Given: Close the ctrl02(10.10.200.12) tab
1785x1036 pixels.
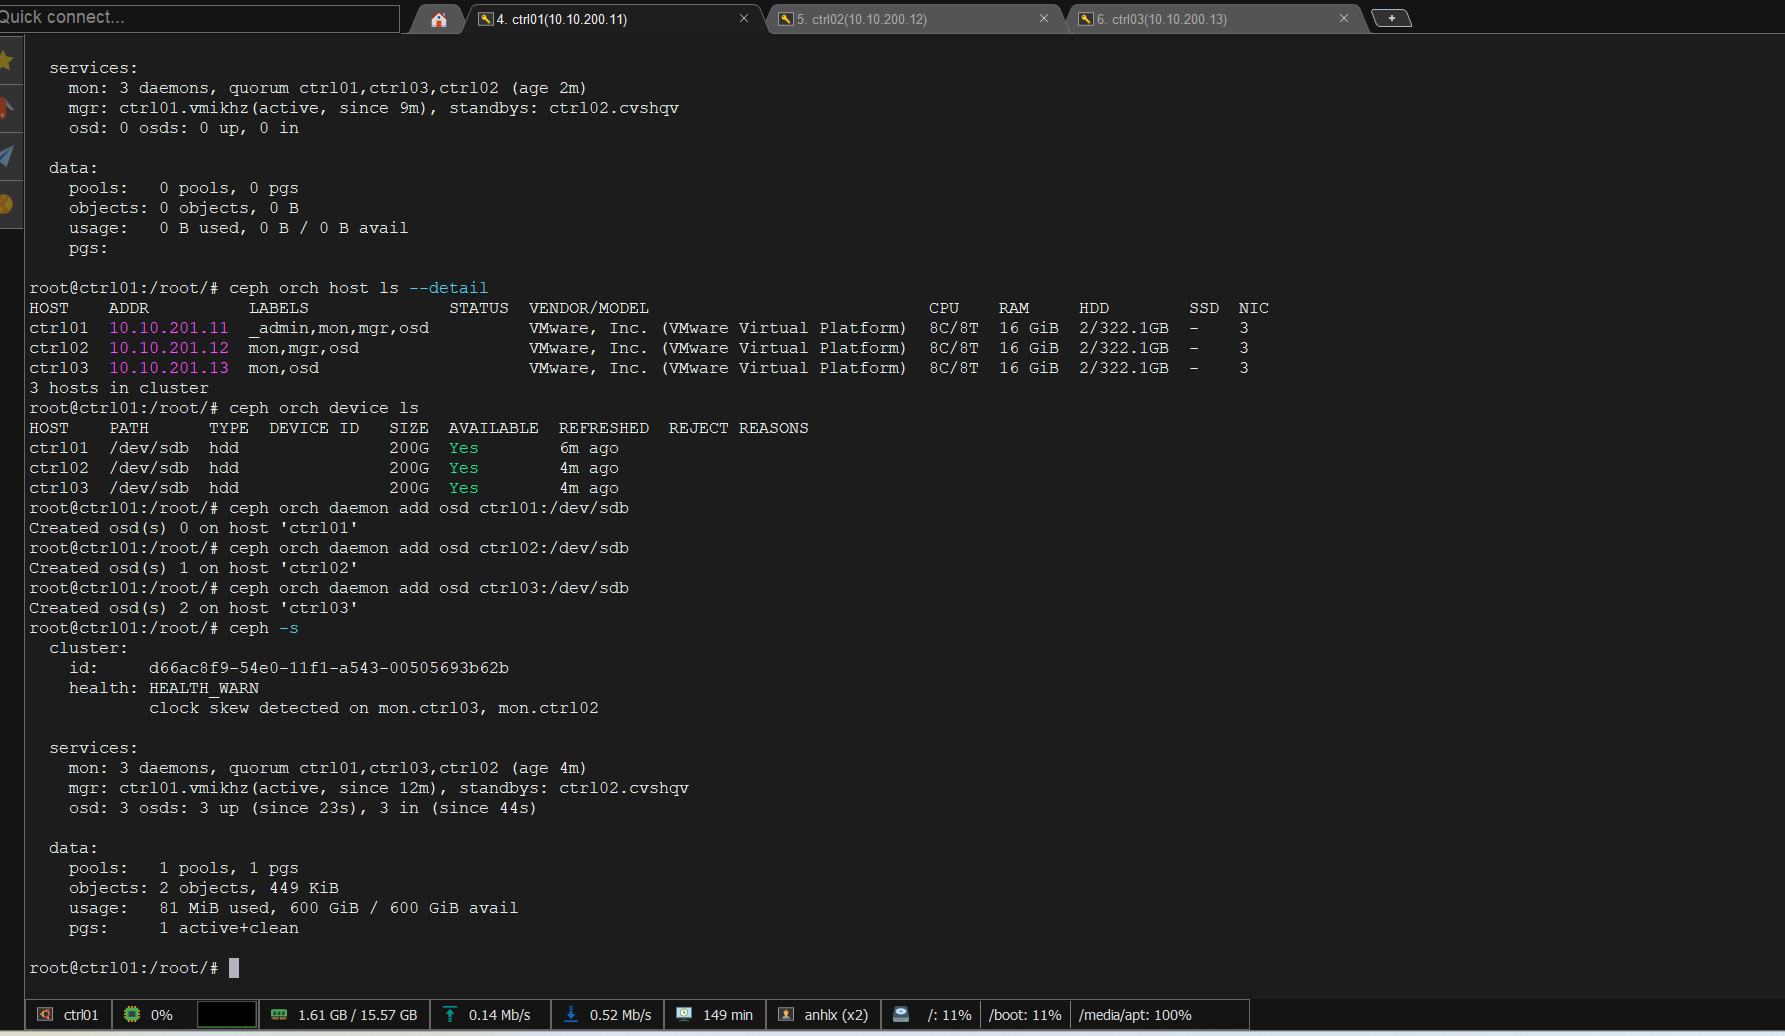Looking at the screenshot, I should pos(1044,18).
